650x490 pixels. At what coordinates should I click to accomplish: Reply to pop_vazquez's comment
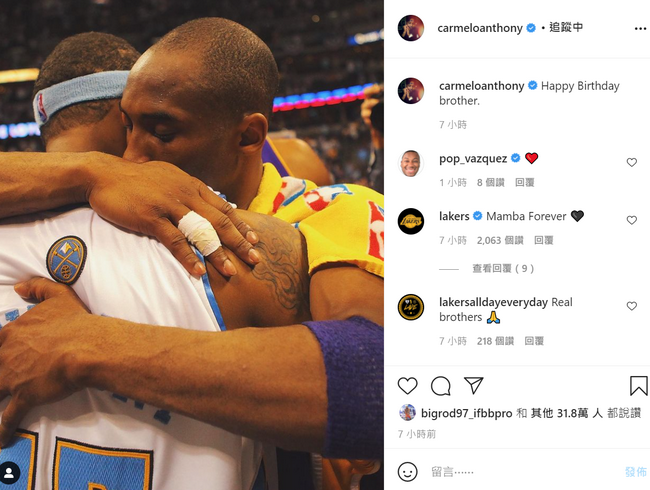524,182
